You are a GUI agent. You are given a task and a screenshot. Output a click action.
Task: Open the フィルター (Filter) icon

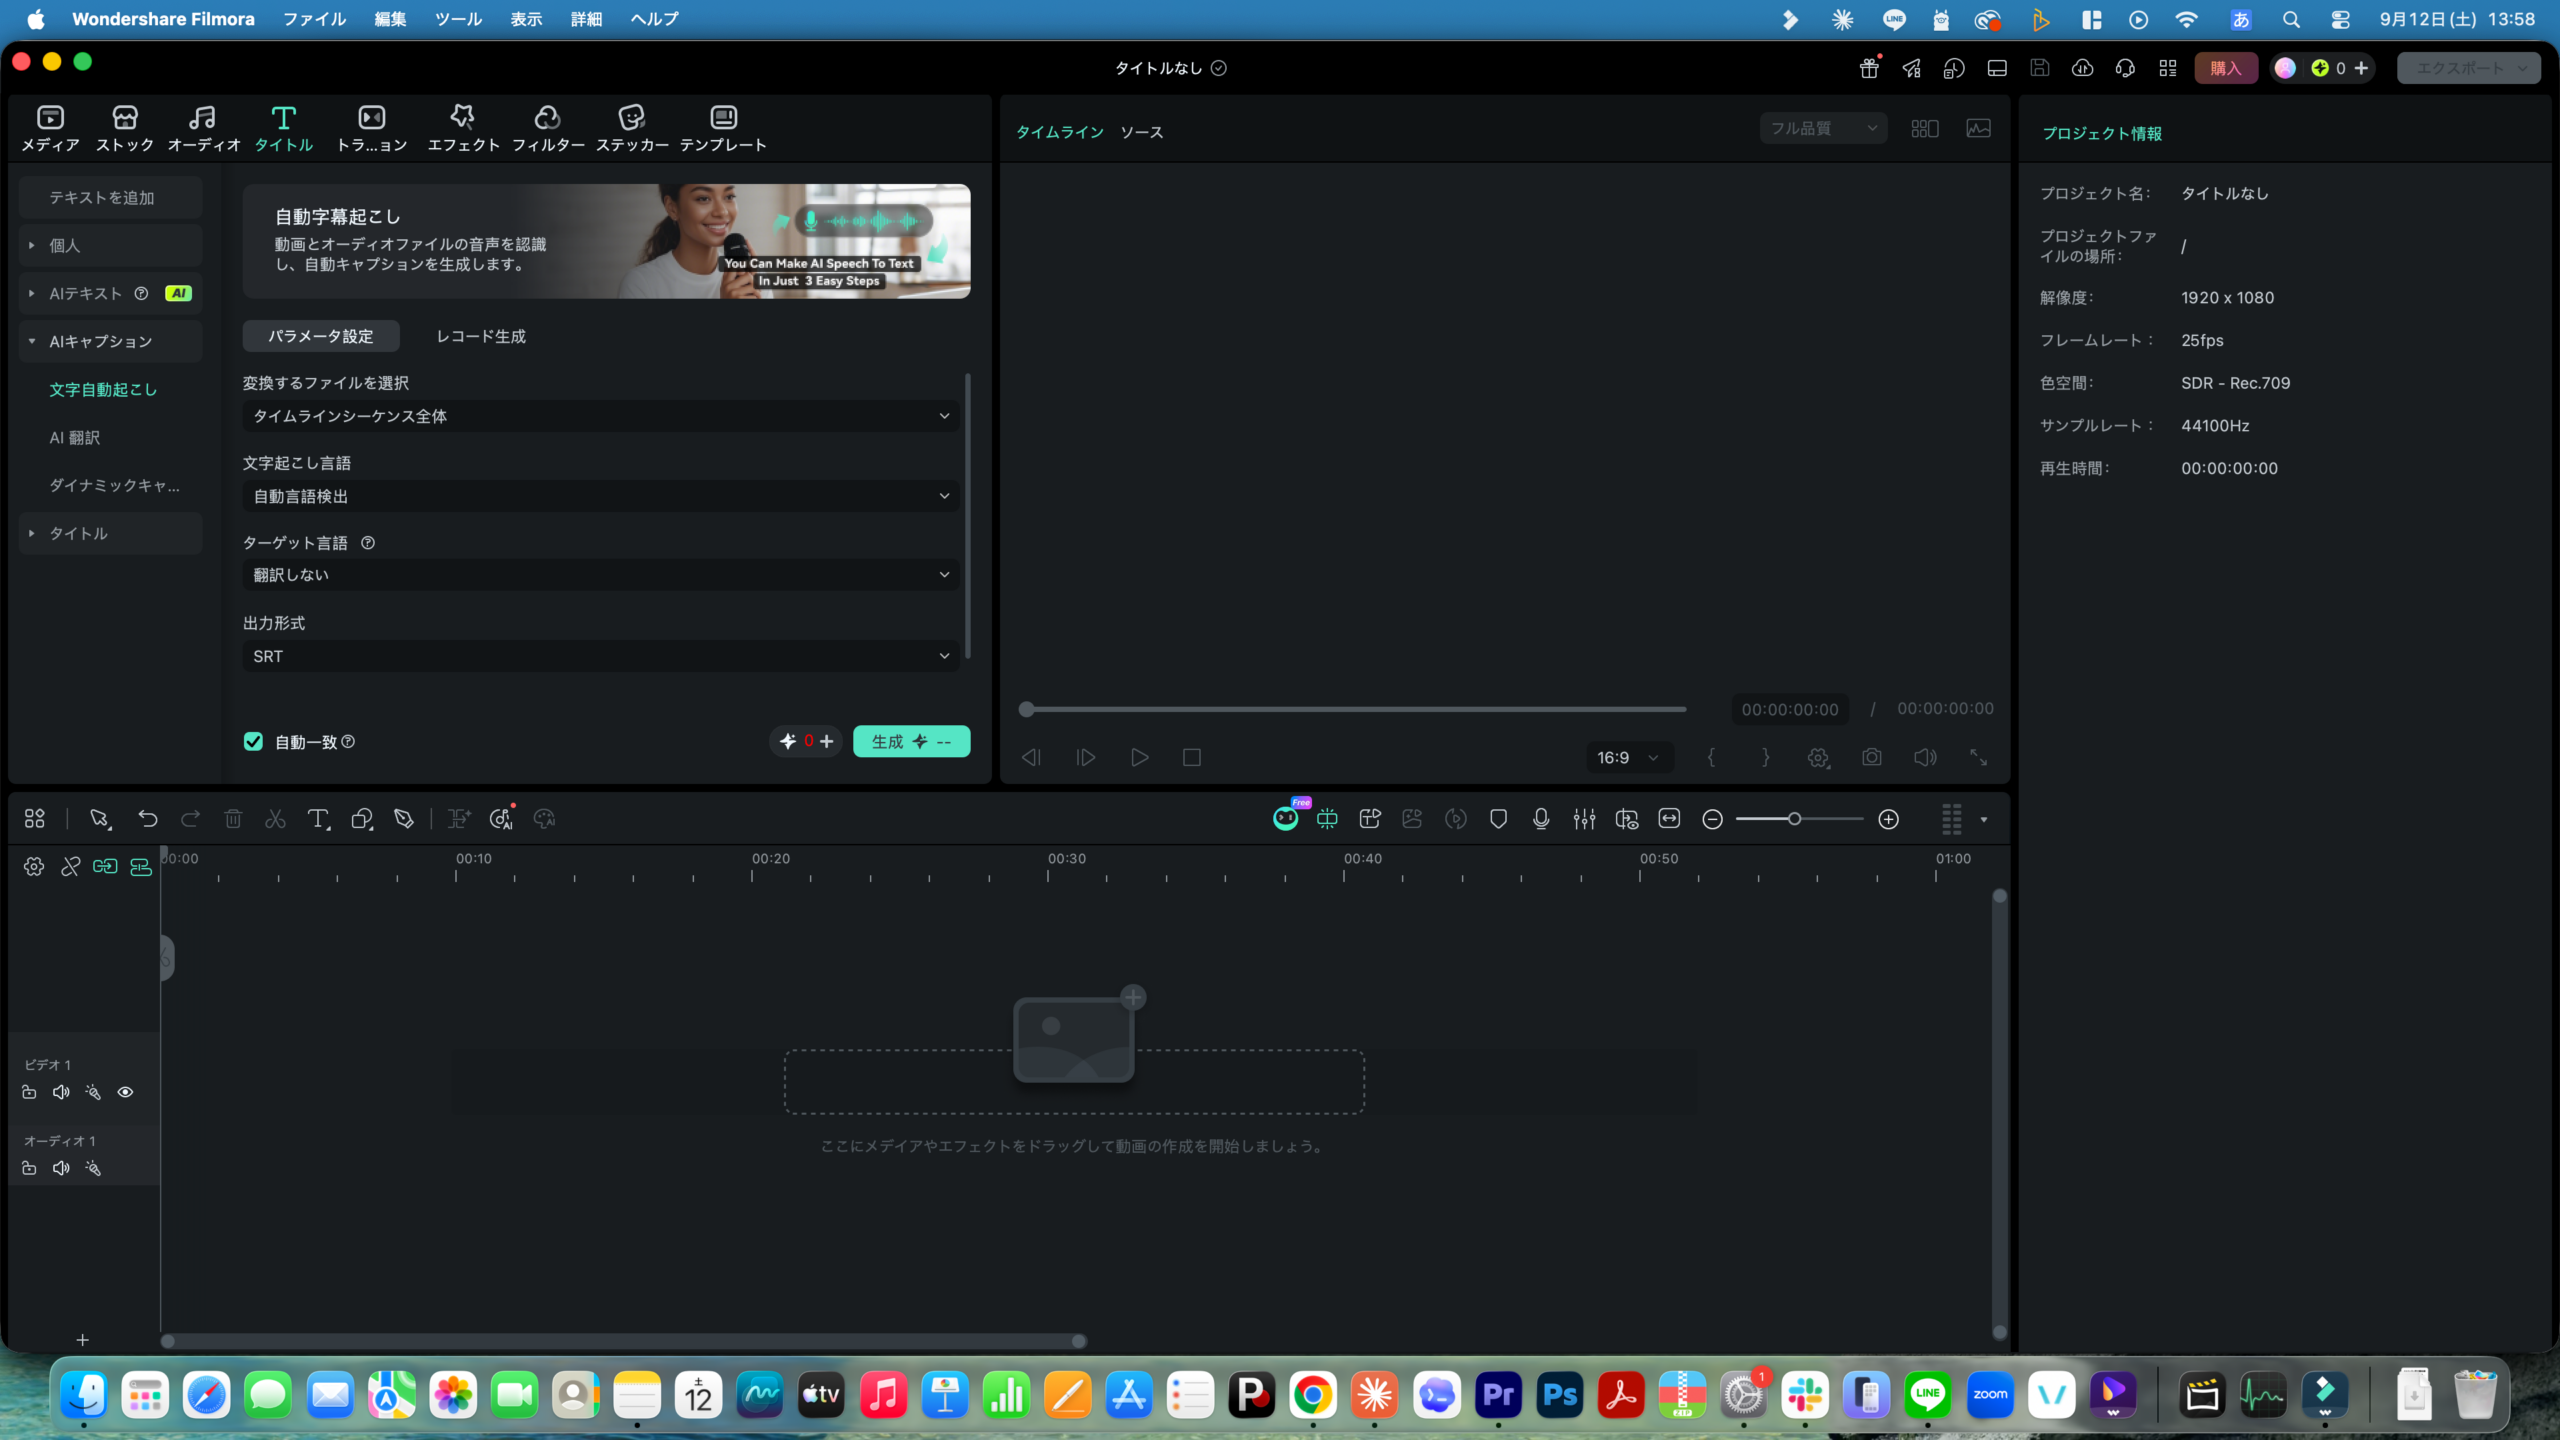coord(548,128)
